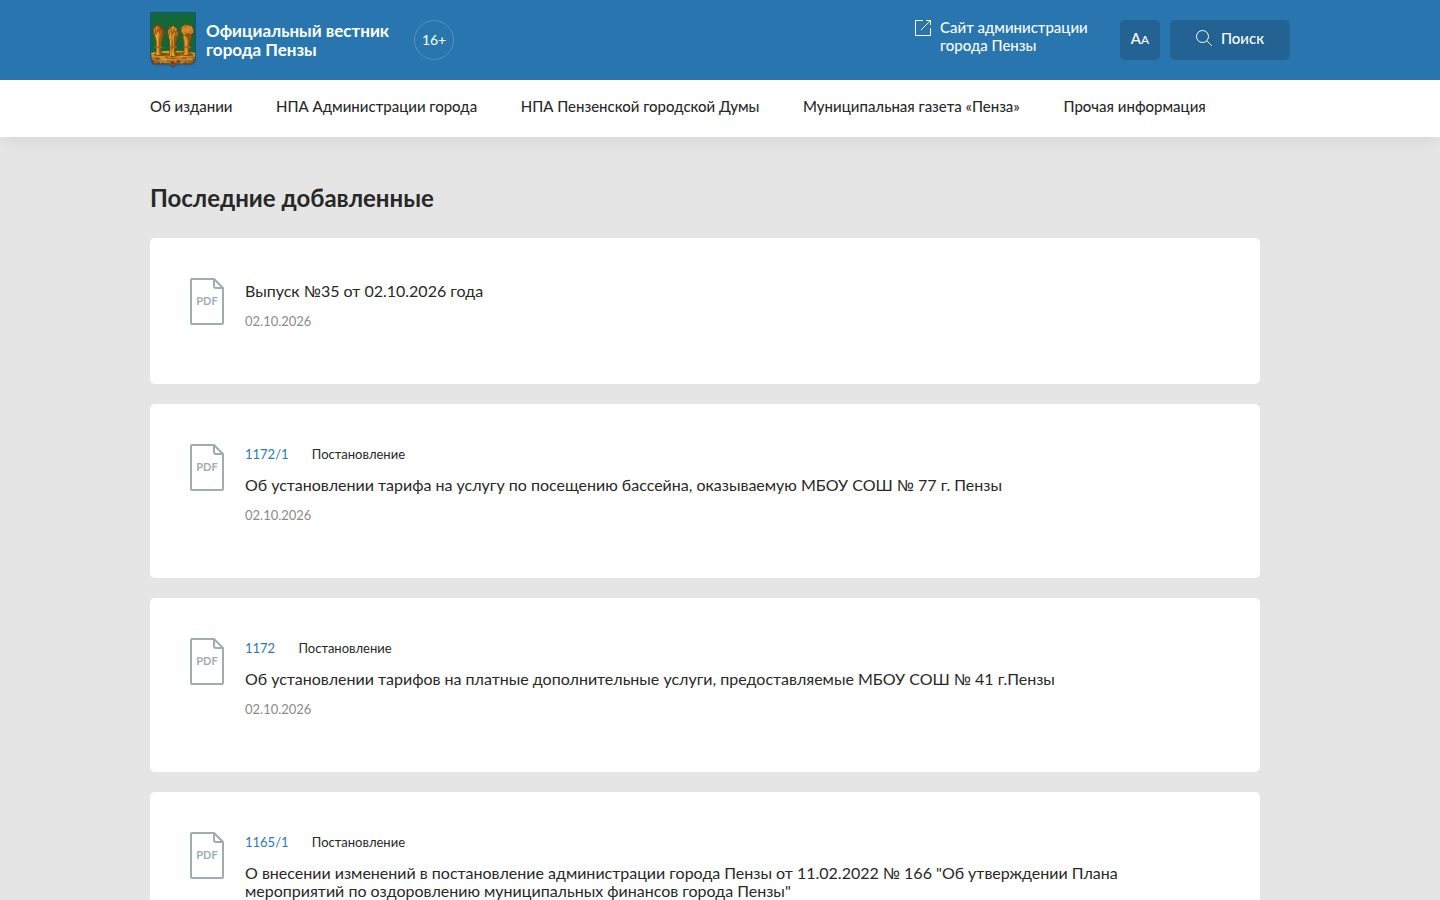The height and width of the screenshot is (900, 1440).
Task: Click the external link icon beside Сайт администрации
Action: [923, 28]
